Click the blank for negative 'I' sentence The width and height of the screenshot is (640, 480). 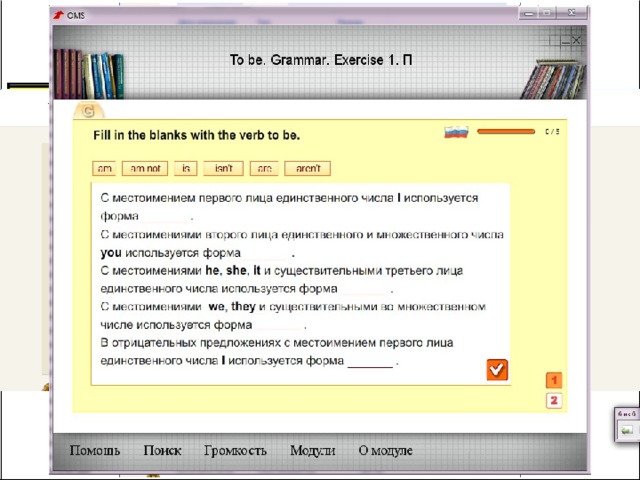coord(370,362)
